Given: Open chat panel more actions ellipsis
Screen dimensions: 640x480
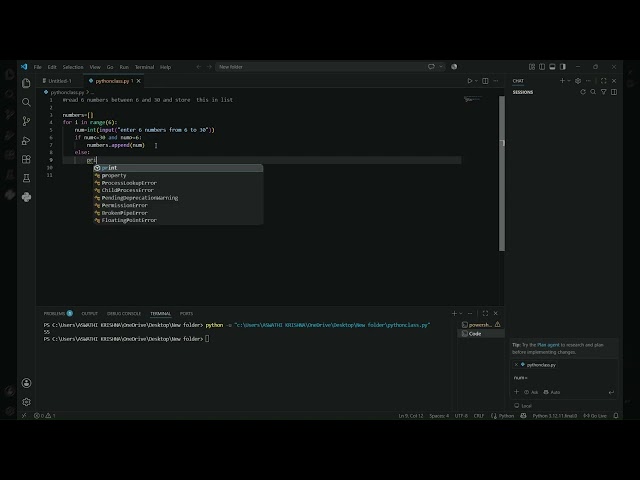Looking at the screenshot, I should coord(588,81).
